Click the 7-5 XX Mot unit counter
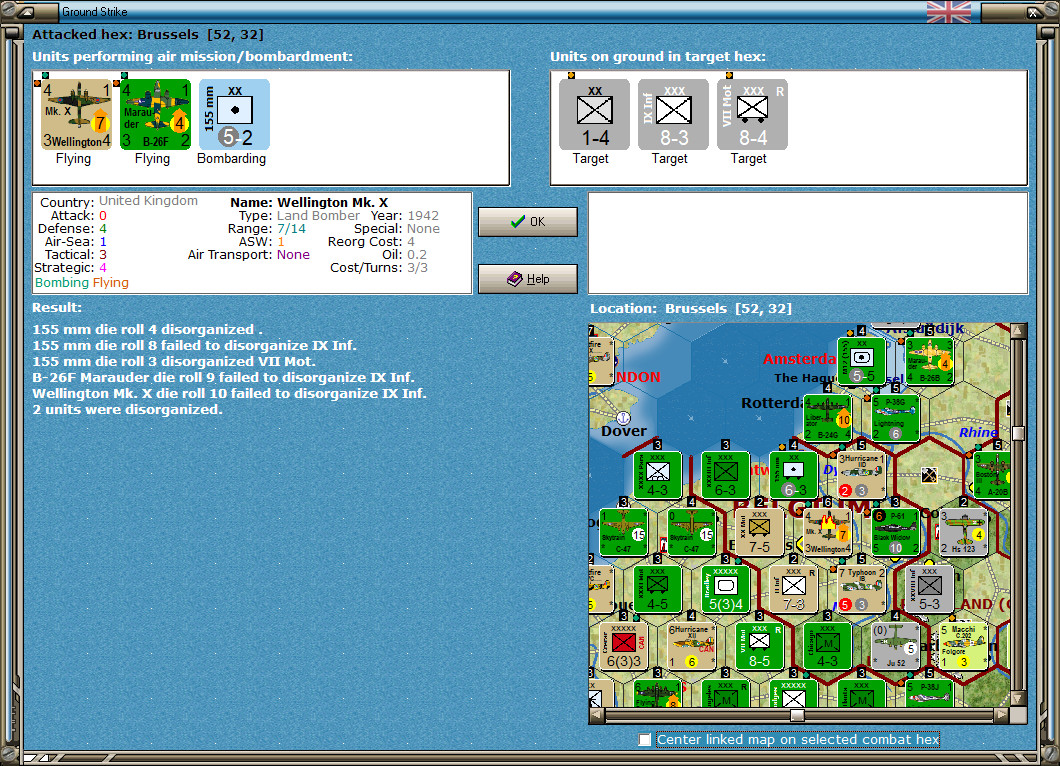The width and height of the screenshot is (1060, 766). point(759,532)
